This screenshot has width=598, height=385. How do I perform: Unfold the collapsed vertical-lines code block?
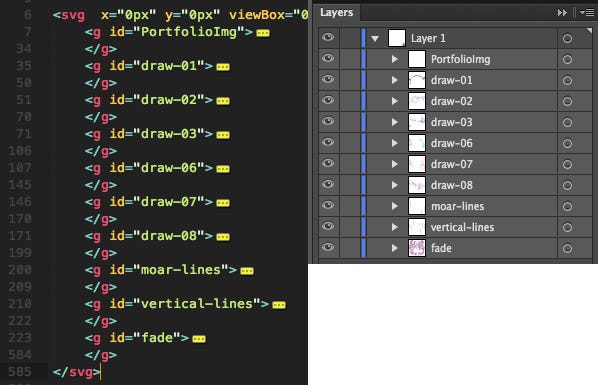279,304
